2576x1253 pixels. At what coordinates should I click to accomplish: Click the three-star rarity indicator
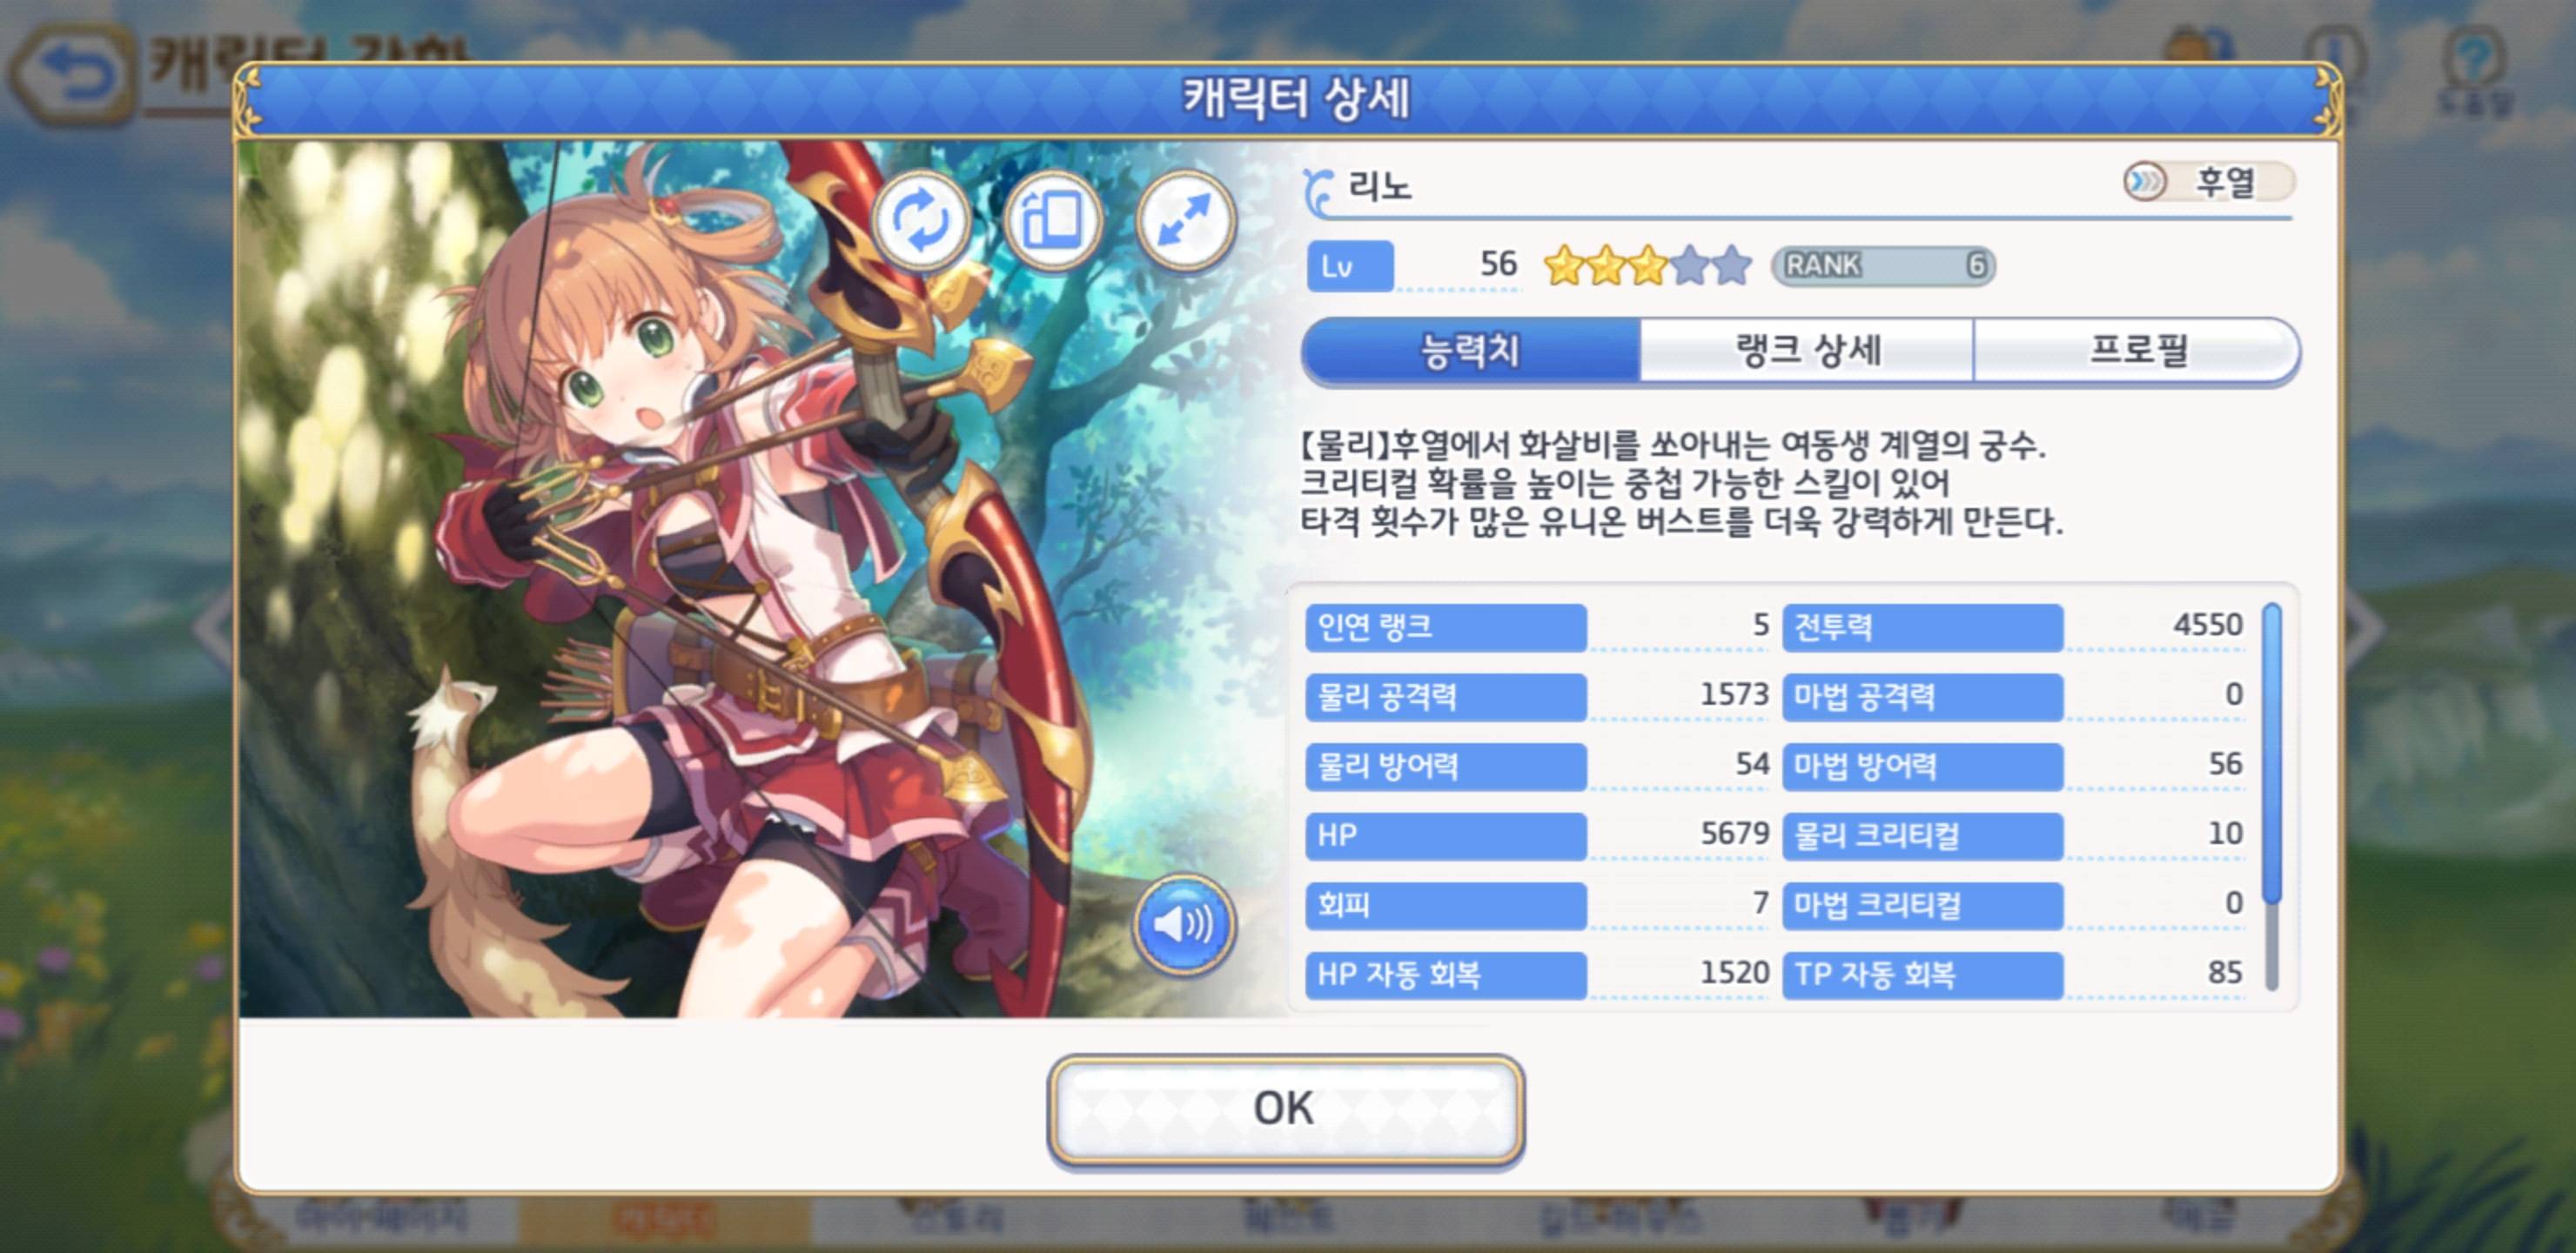tap(1647, 265)
